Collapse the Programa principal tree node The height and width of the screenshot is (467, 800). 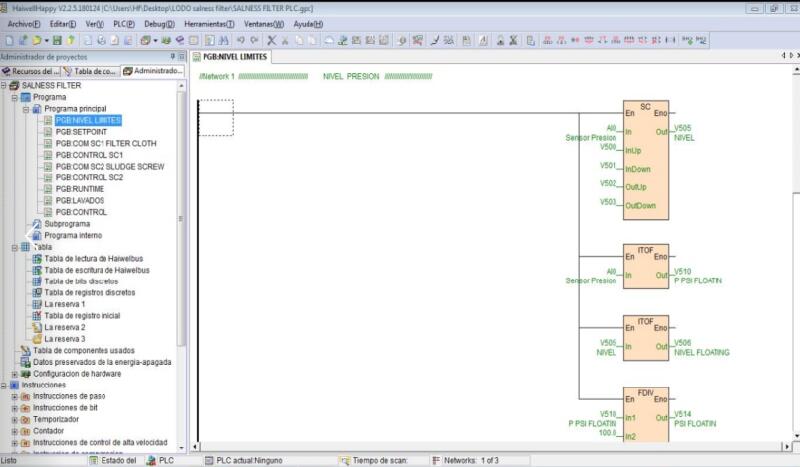[x=25, y=109]
